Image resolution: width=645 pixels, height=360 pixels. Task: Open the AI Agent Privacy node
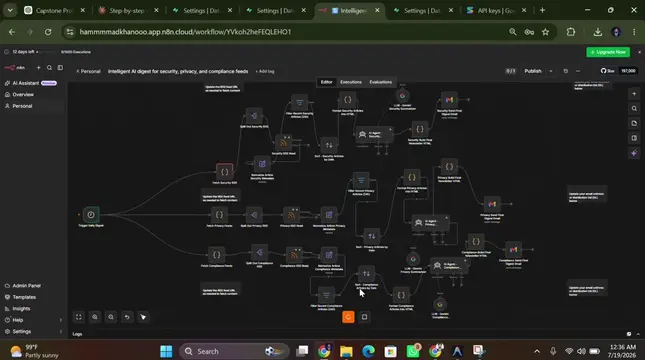pos(430,223)
